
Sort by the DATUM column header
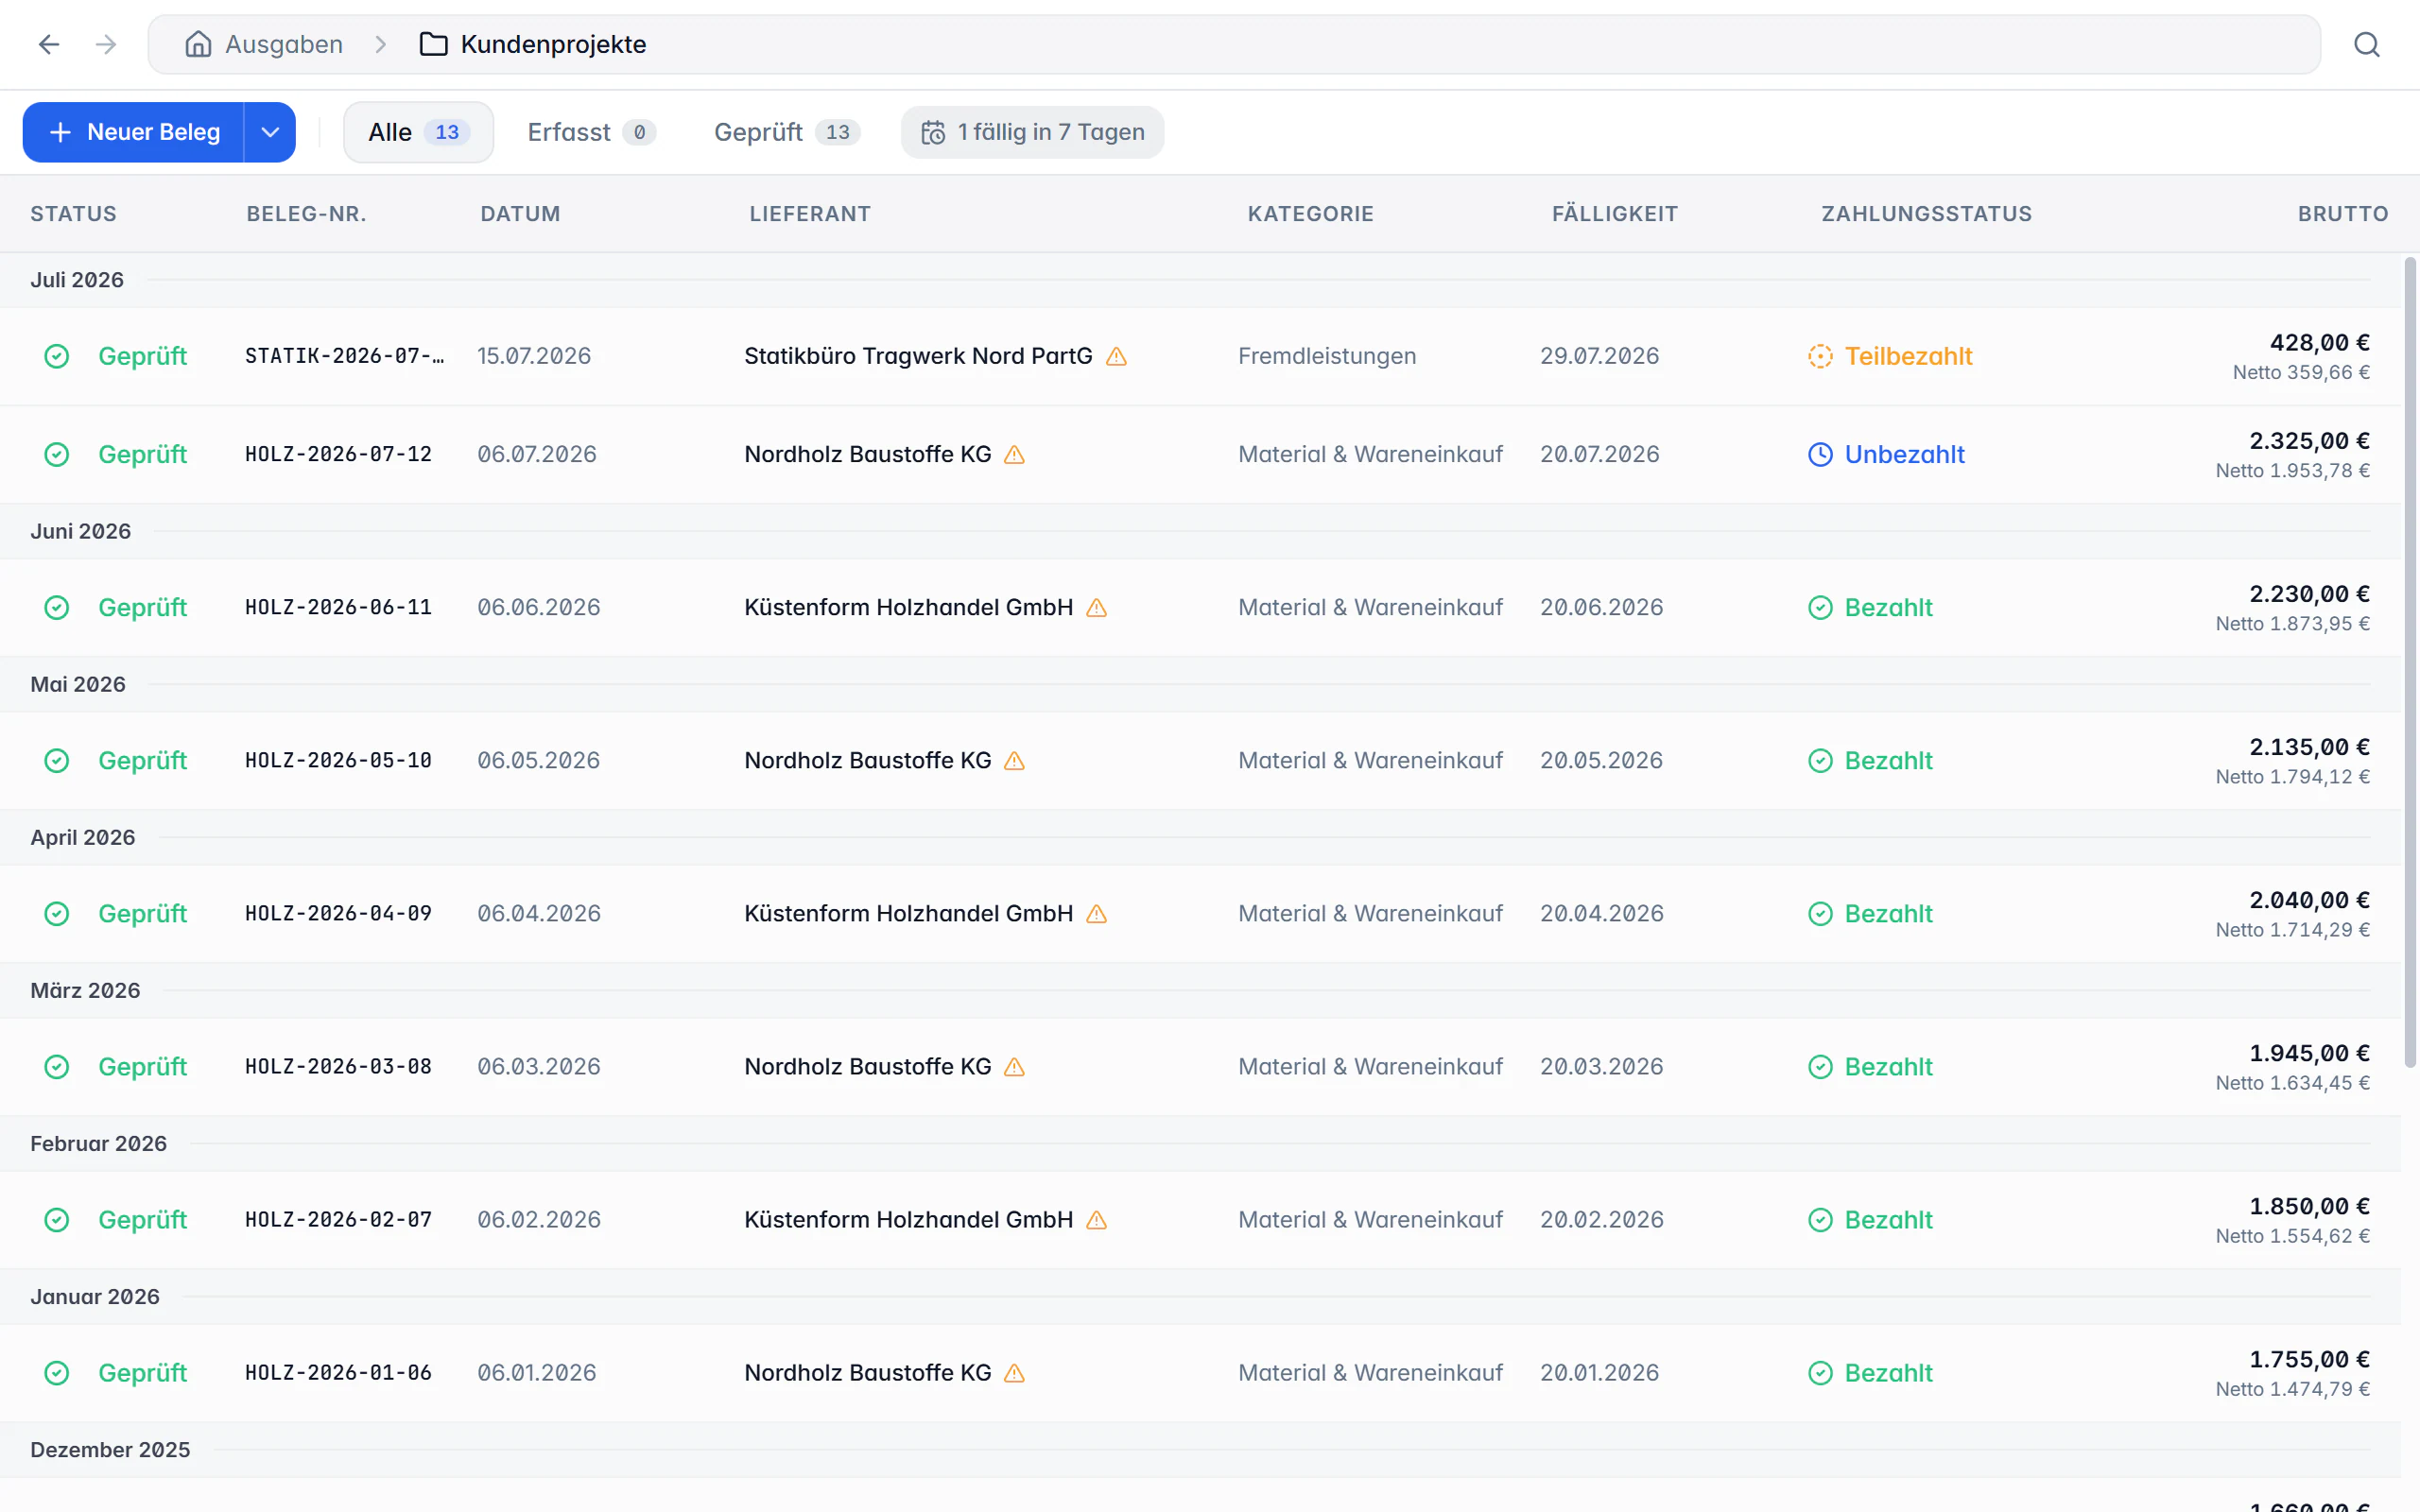520,214
